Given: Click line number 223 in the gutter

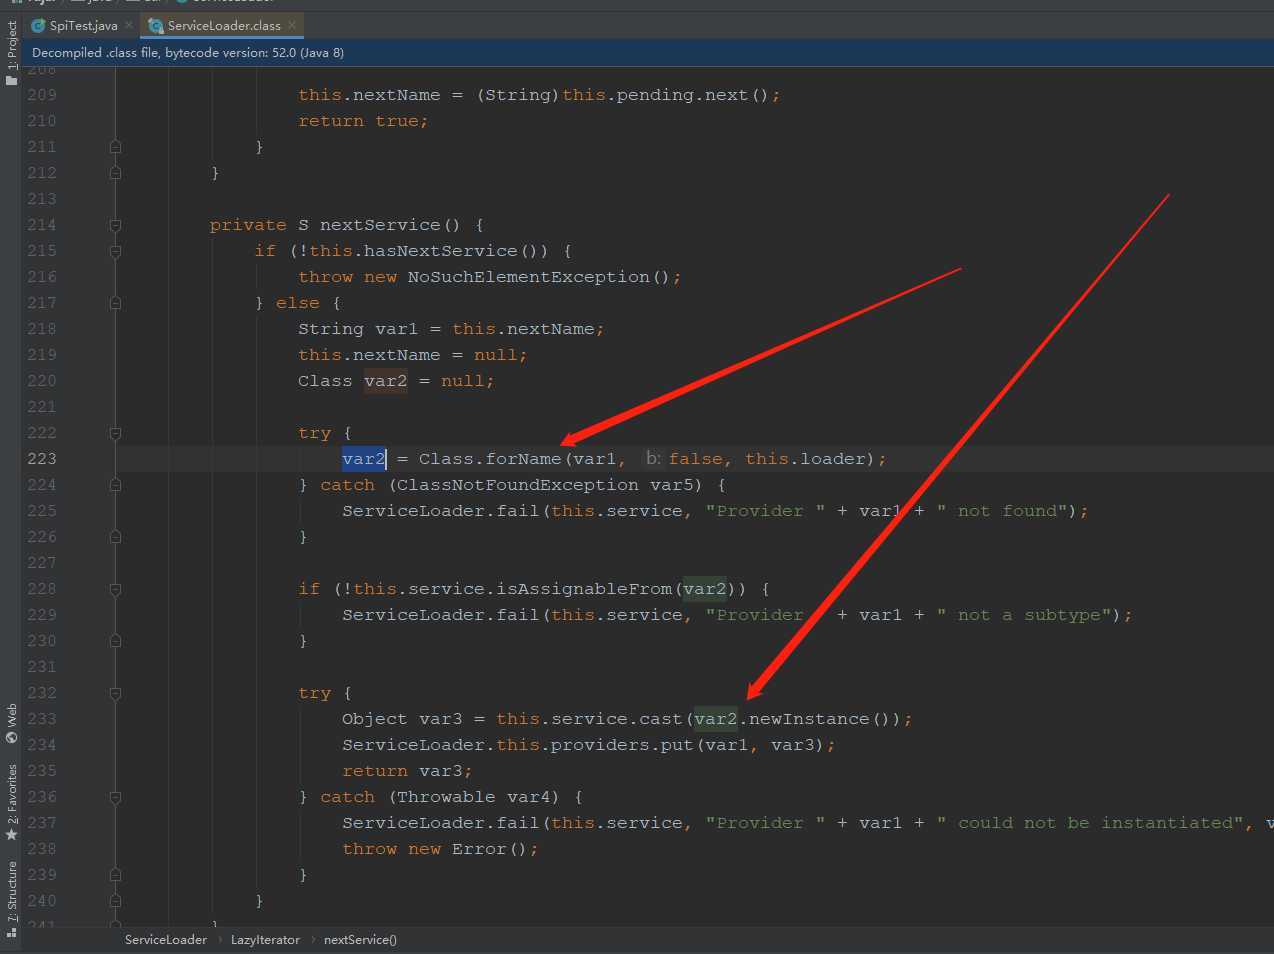Looking at the screenshot, I should (42, 459).
